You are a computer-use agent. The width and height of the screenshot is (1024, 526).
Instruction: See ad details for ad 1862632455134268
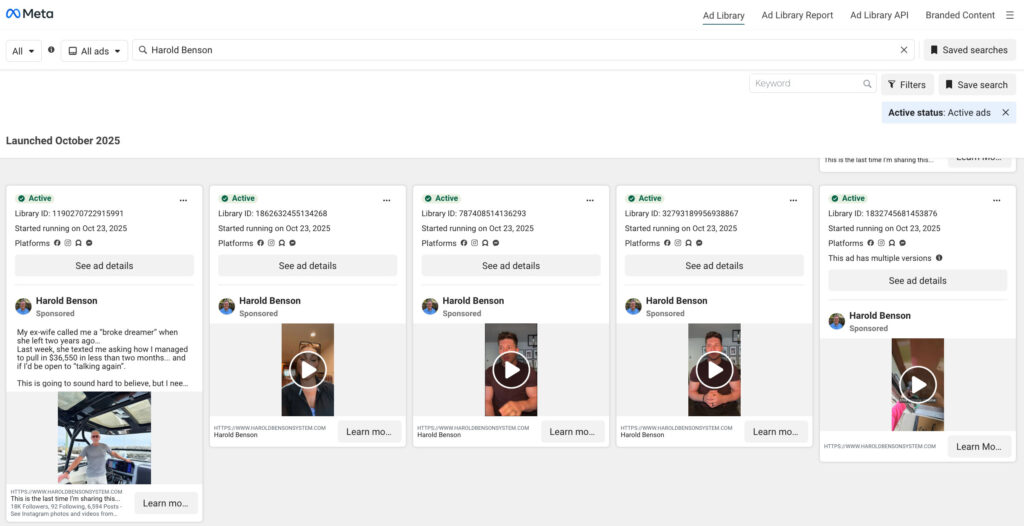pyautogui.click(x=308, y=265)
